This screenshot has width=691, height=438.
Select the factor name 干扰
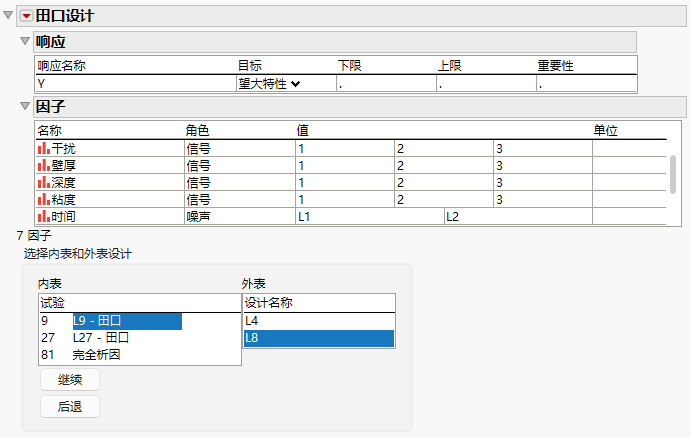[63, 148]
